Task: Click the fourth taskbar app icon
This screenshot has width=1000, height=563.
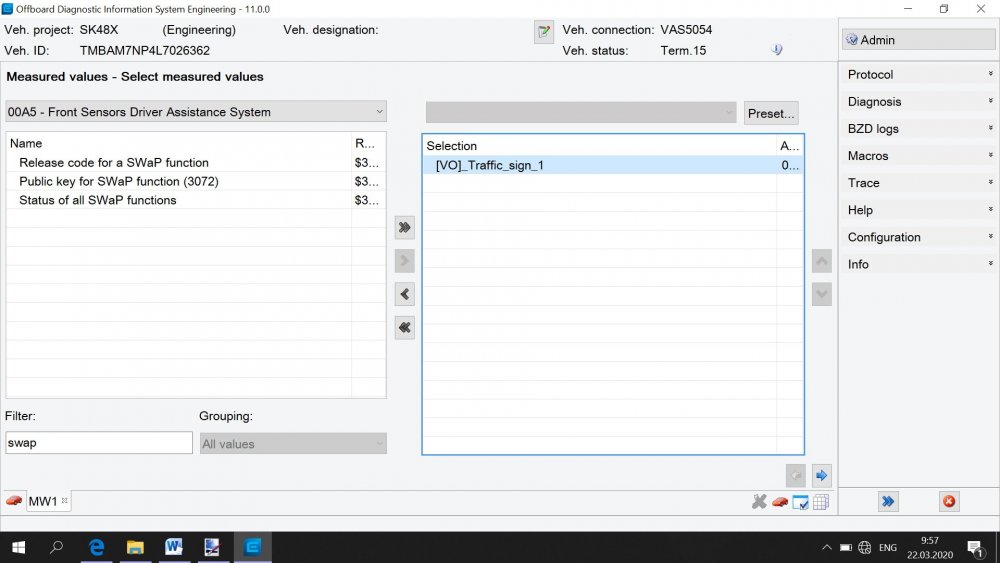Action: (x=212, y=547)
